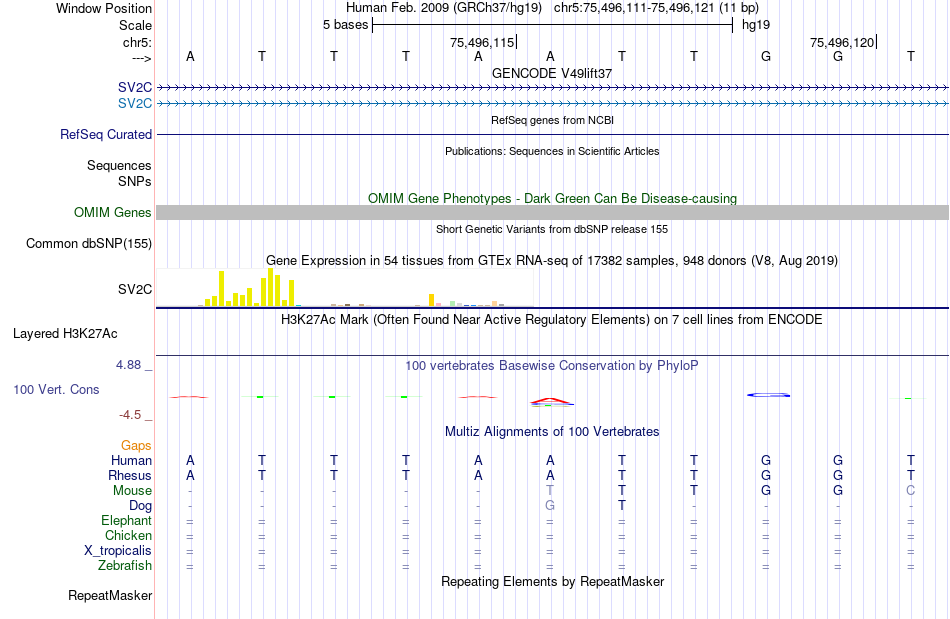Select the Chicken alignment row label
Image resolution: width=950 pixels, height=619 pixels.
point(128,535)
